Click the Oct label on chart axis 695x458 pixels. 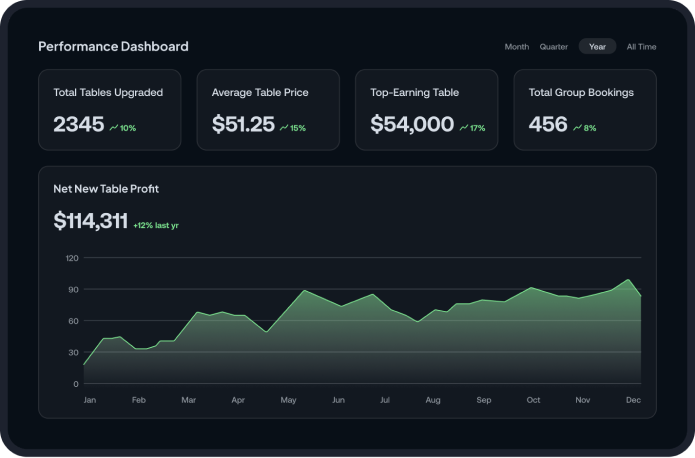point(533,400)
